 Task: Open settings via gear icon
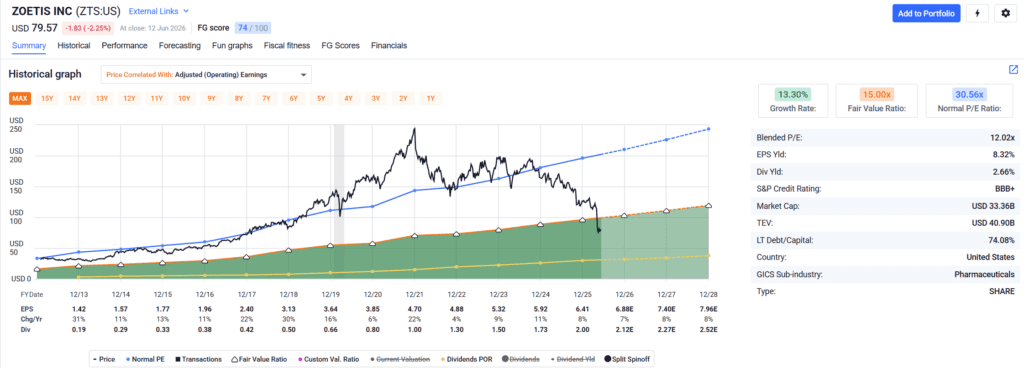click(1006, 13)
